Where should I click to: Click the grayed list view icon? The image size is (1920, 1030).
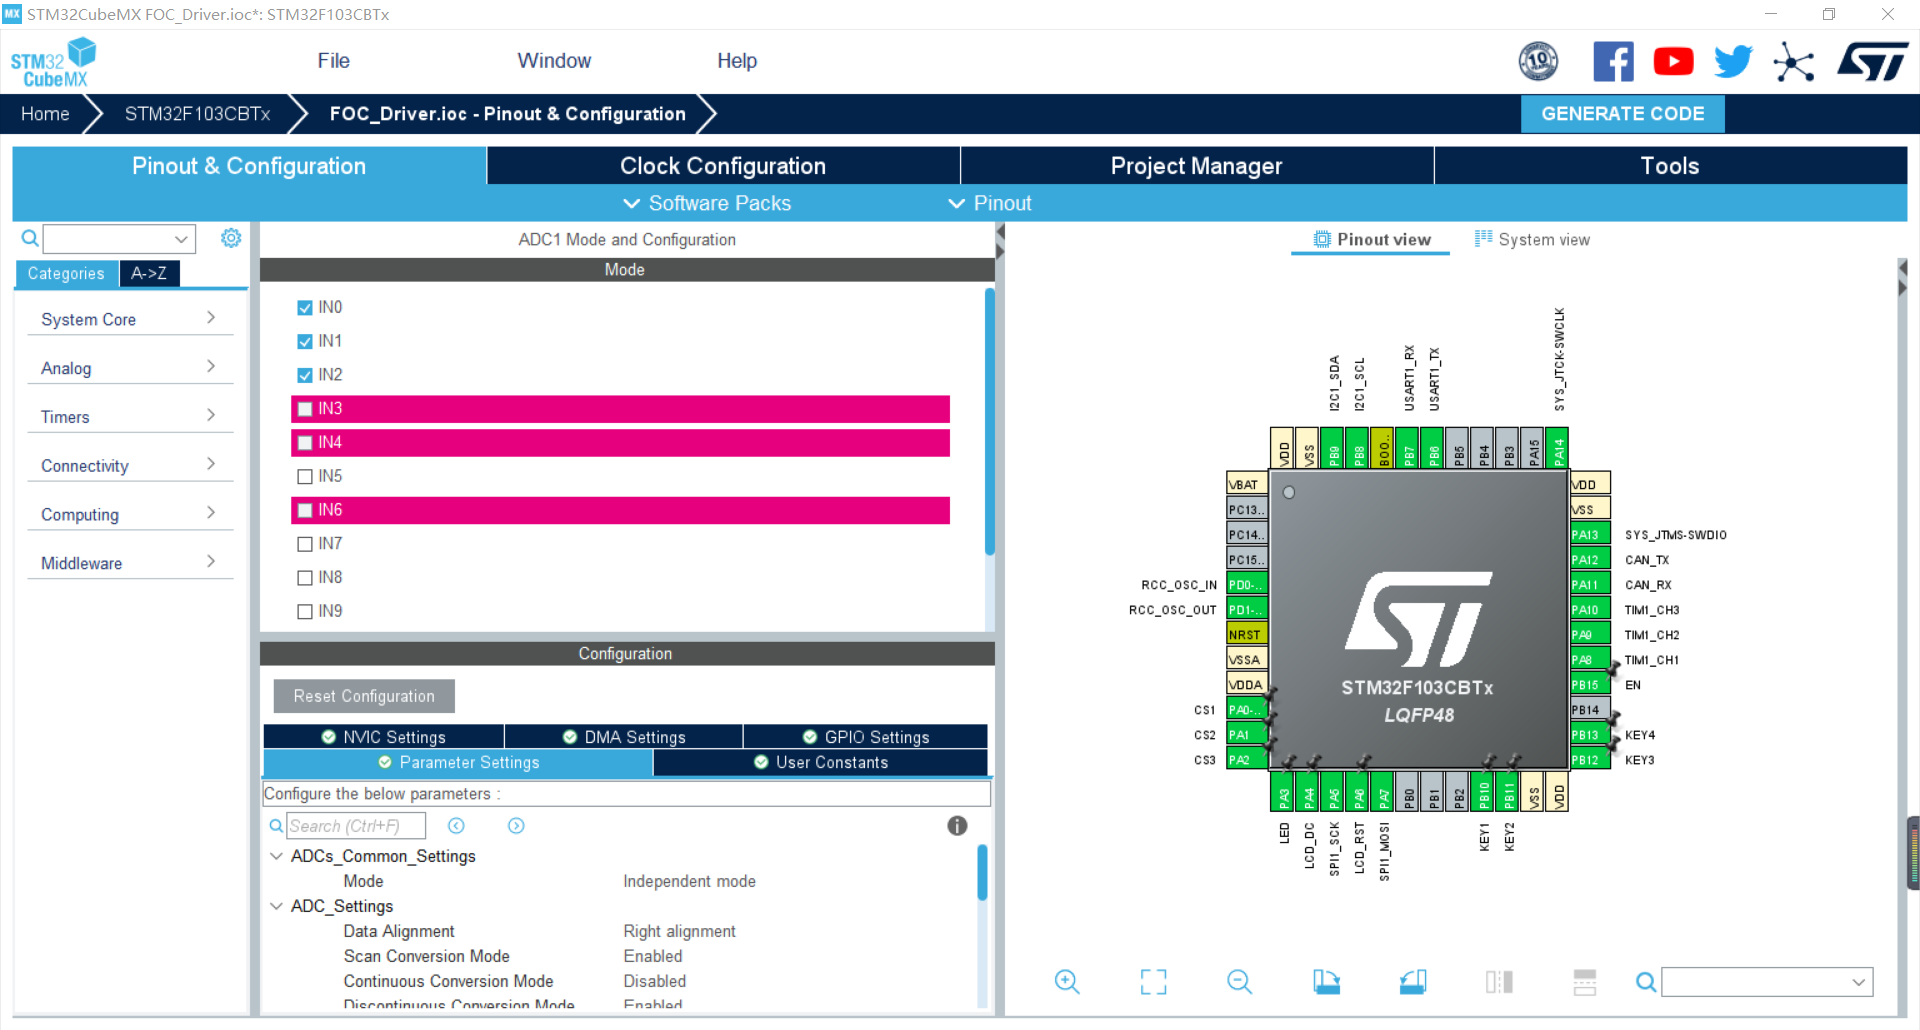pyautogui.click(x=1585, y=982)
